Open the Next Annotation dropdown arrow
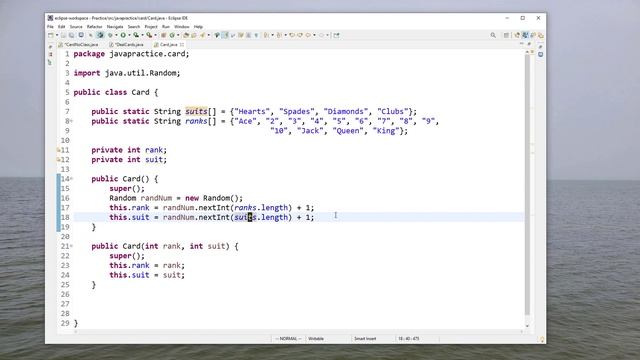Screen dimensions: 640x360 (x=273, y=35)
